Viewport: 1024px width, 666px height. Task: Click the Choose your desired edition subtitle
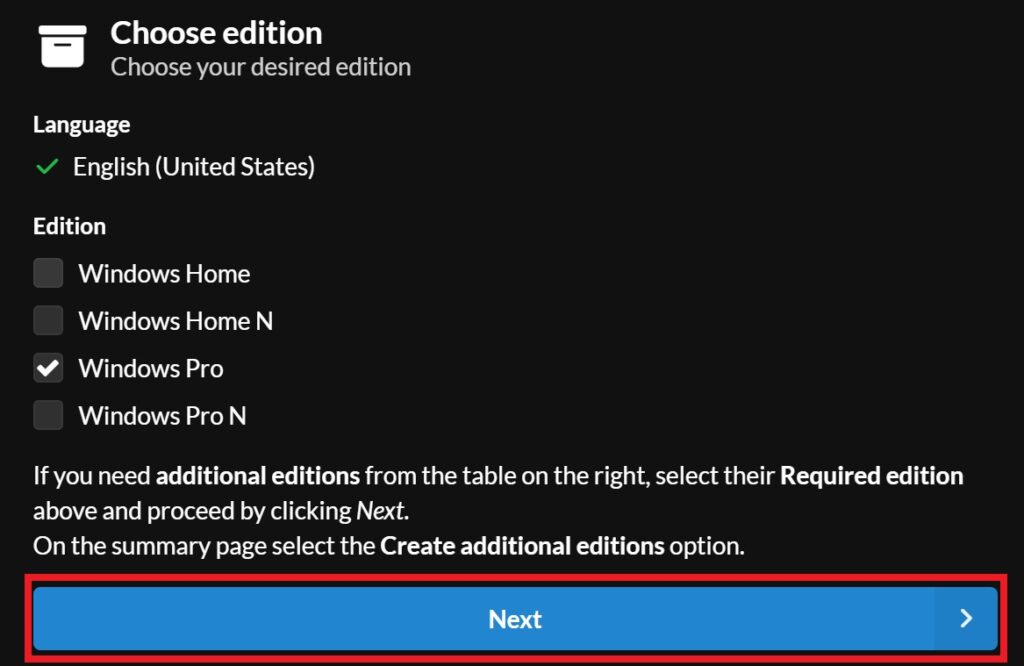click(260, 68)
